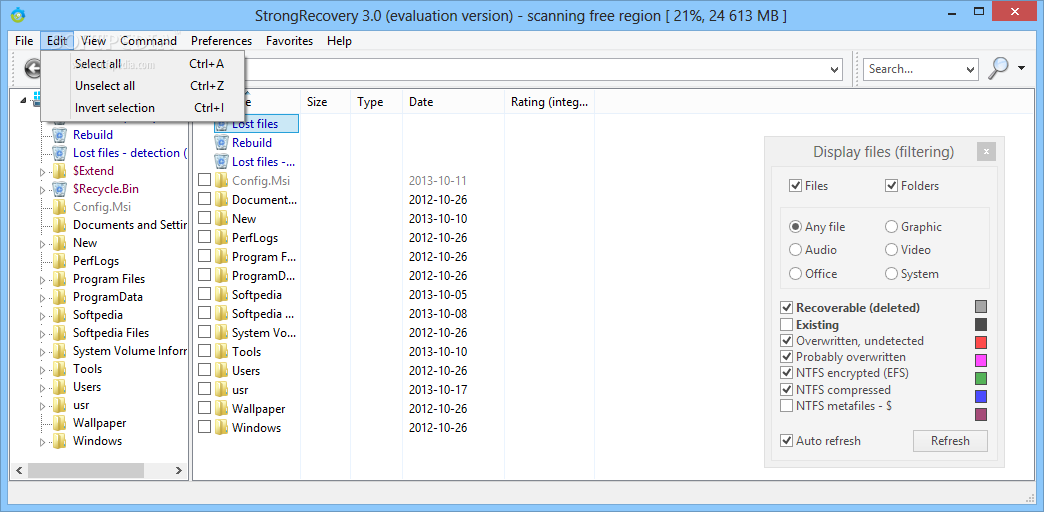Select the Video radio button

[892, 250]
